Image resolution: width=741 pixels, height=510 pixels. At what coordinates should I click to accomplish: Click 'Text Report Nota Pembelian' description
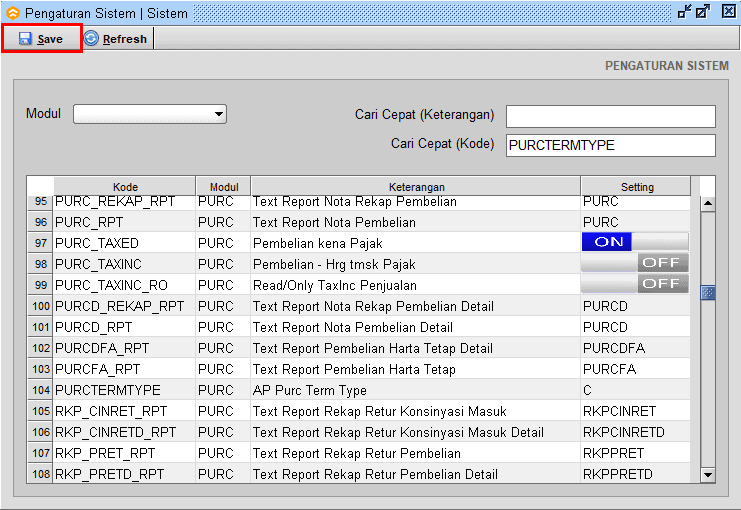[x=334, y=222]
